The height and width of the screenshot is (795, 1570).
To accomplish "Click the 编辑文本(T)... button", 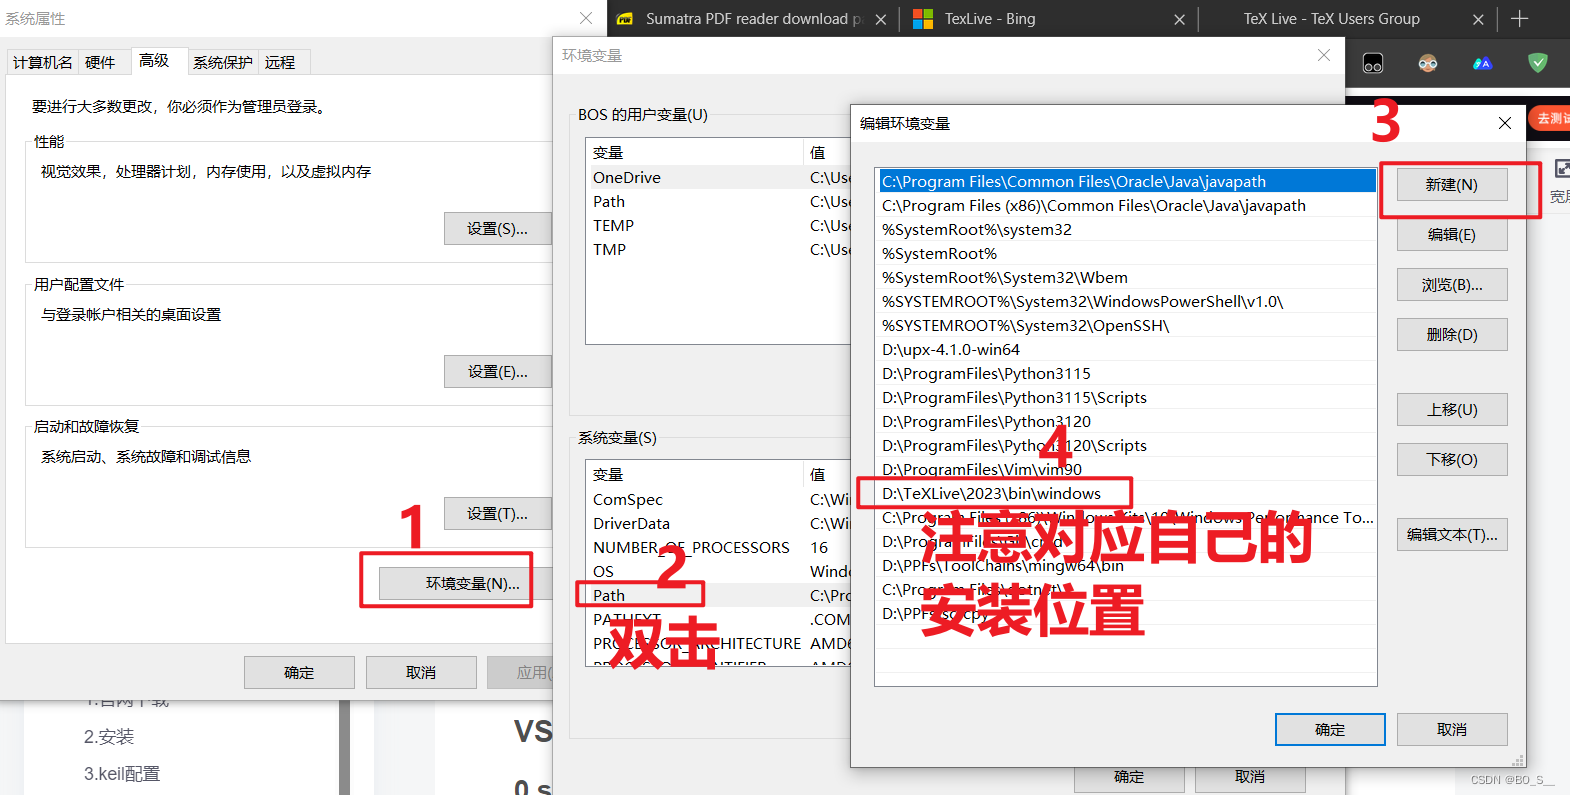I will [1452, 535].
